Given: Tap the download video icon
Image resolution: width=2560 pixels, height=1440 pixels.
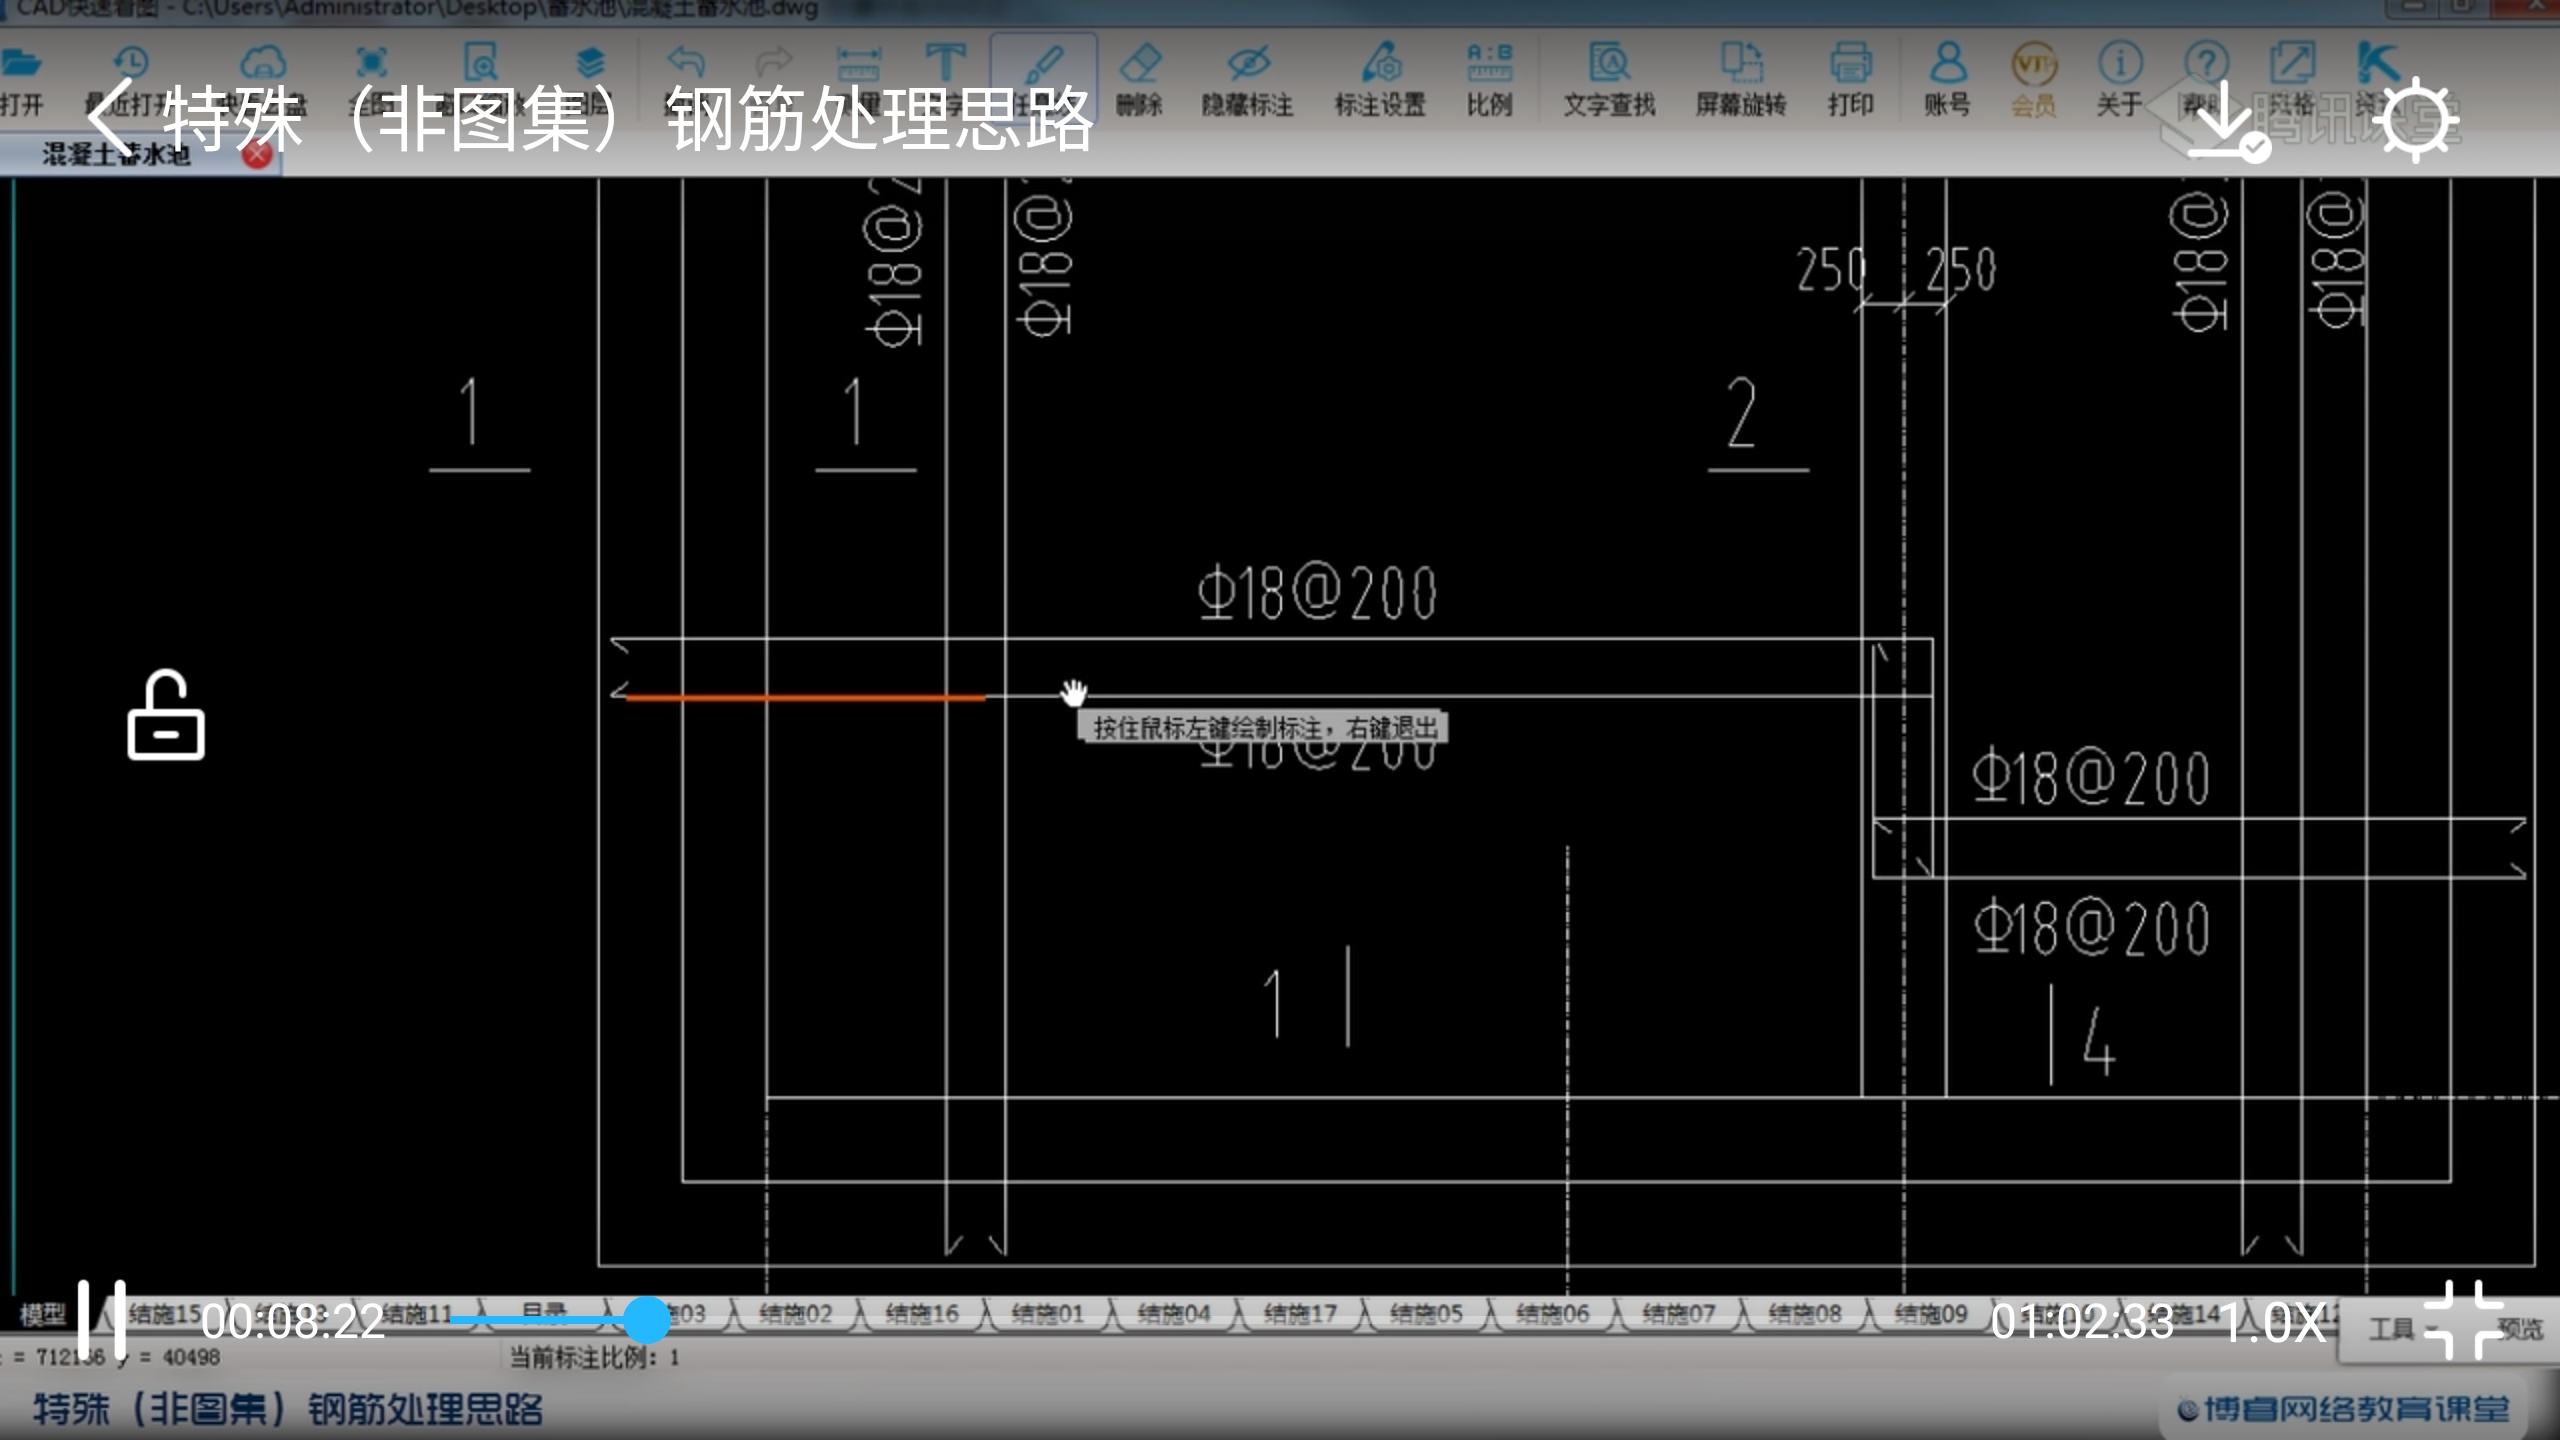Looking at the screenshot, I should click(2228, 120).
